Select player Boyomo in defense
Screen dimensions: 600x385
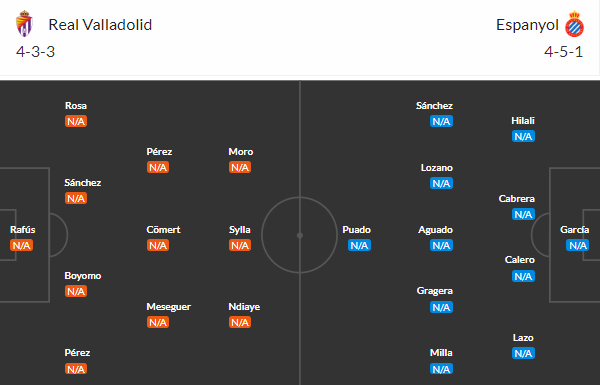click(83, 276)
